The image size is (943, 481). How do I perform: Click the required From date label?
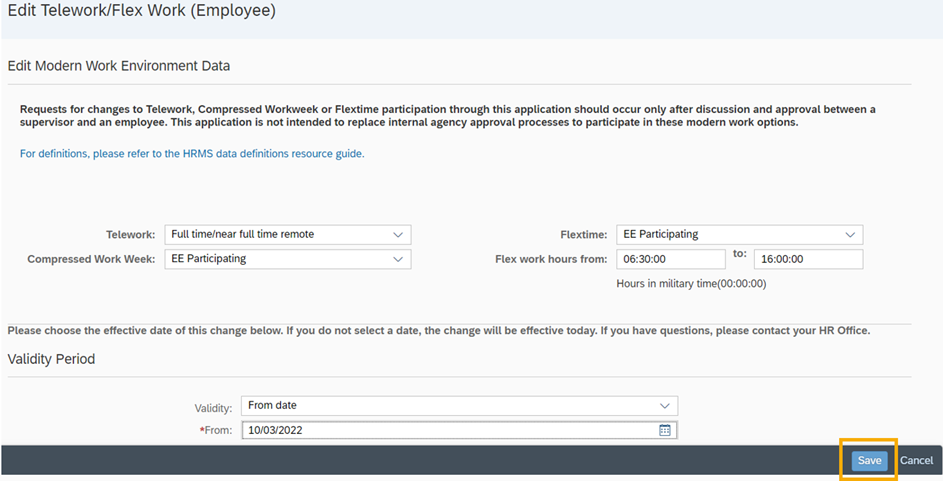click(215, 431)
